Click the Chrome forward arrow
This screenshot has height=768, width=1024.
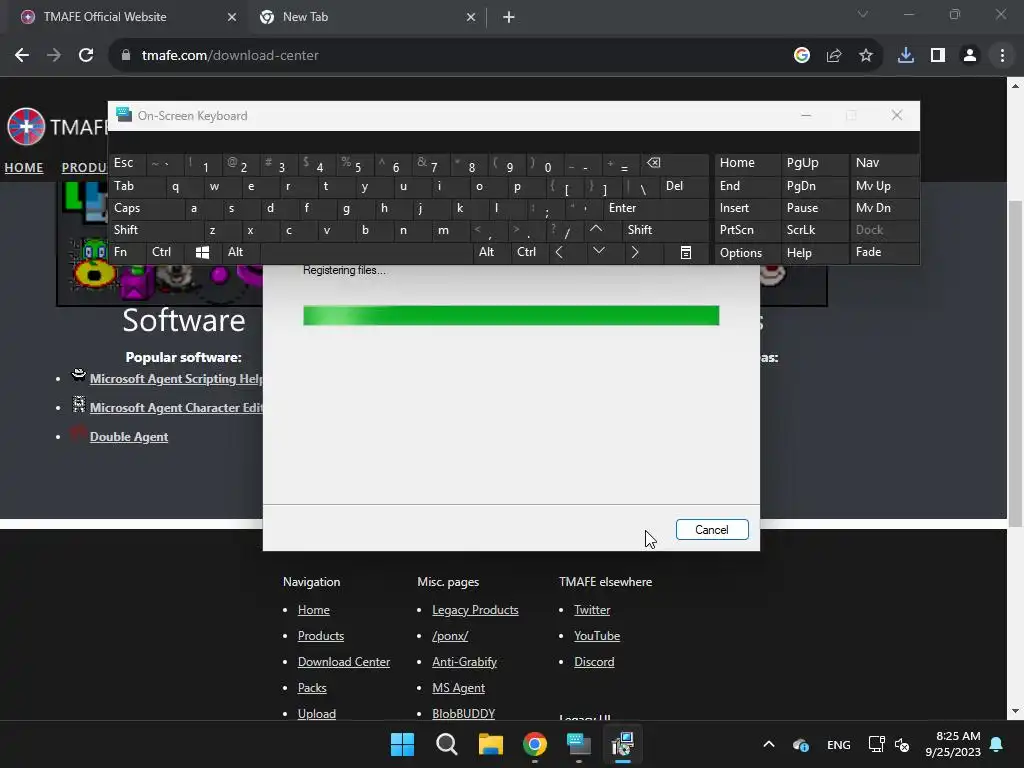tap(54, 56)
